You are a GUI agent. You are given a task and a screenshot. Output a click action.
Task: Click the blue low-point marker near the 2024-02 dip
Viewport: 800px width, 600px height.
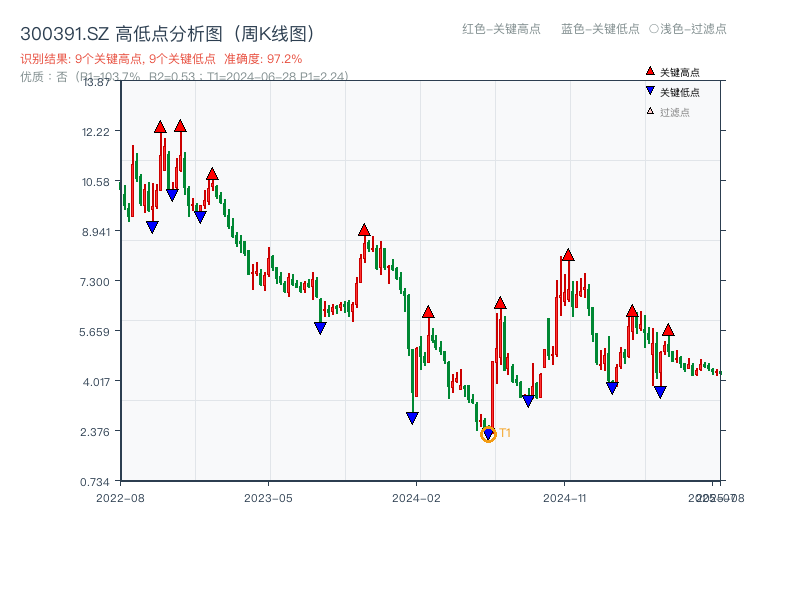click(x=412, y=416)
